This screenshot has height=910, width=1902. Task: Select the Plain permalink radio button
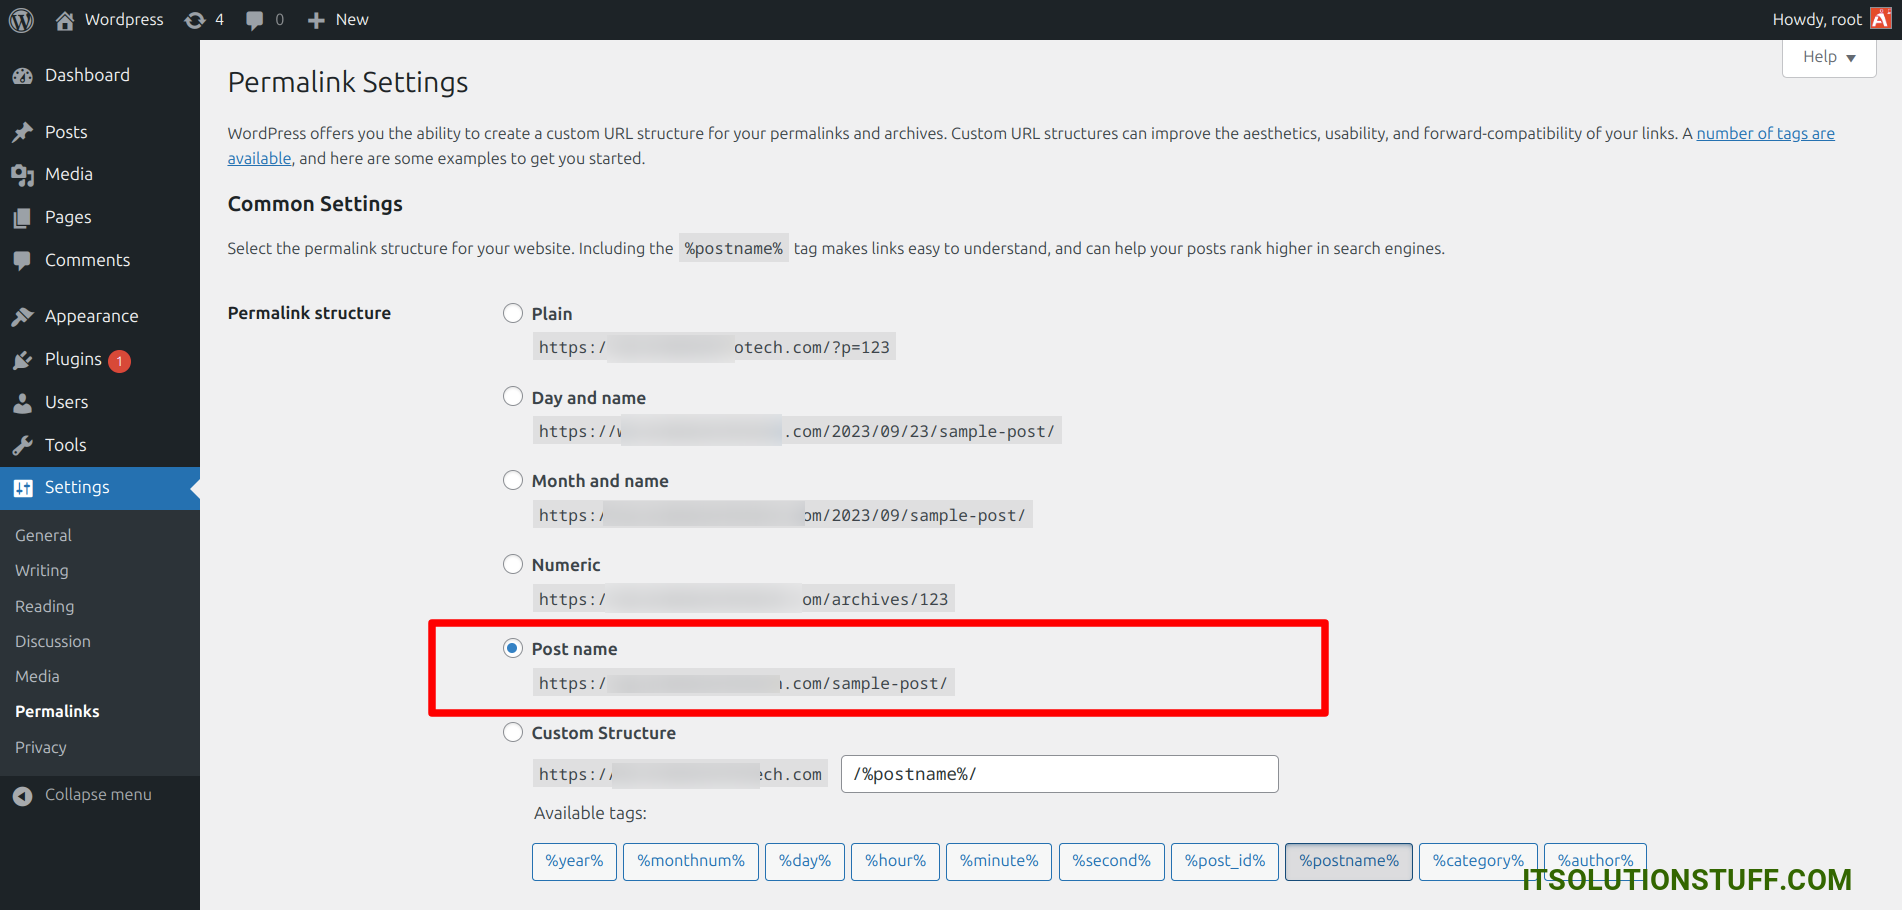[513, 314]
